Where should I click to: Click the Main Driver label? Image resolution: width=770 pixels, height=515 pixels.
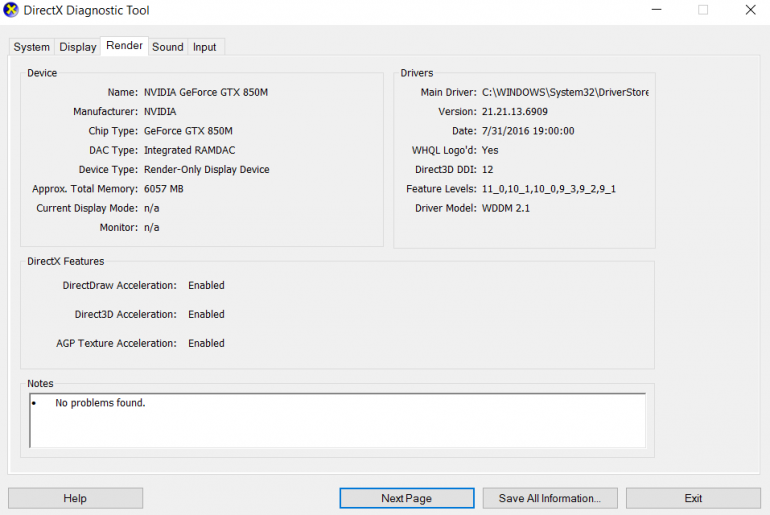click(x=448, y=92)
